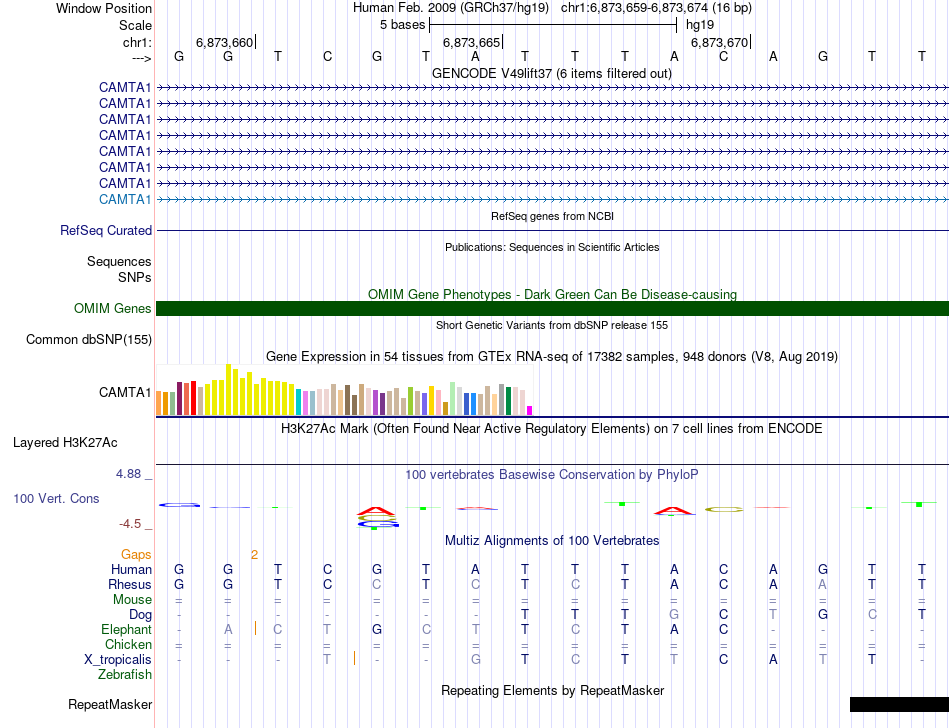Select the SNPs track label
Screen dimensions: 950x728
135,277
